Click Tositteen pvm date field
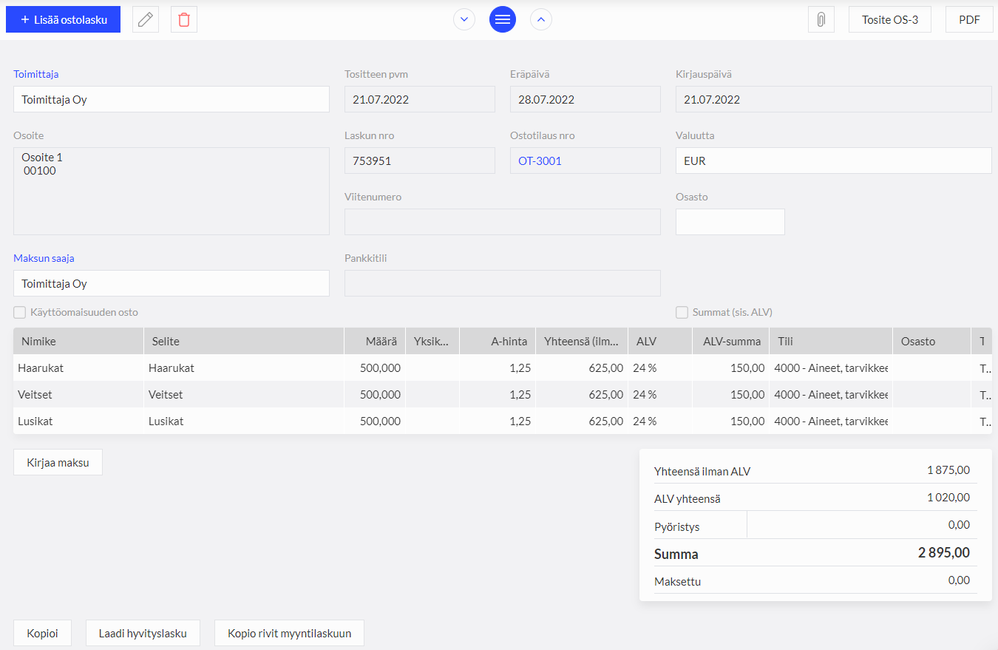 click(x=419, y=99)
